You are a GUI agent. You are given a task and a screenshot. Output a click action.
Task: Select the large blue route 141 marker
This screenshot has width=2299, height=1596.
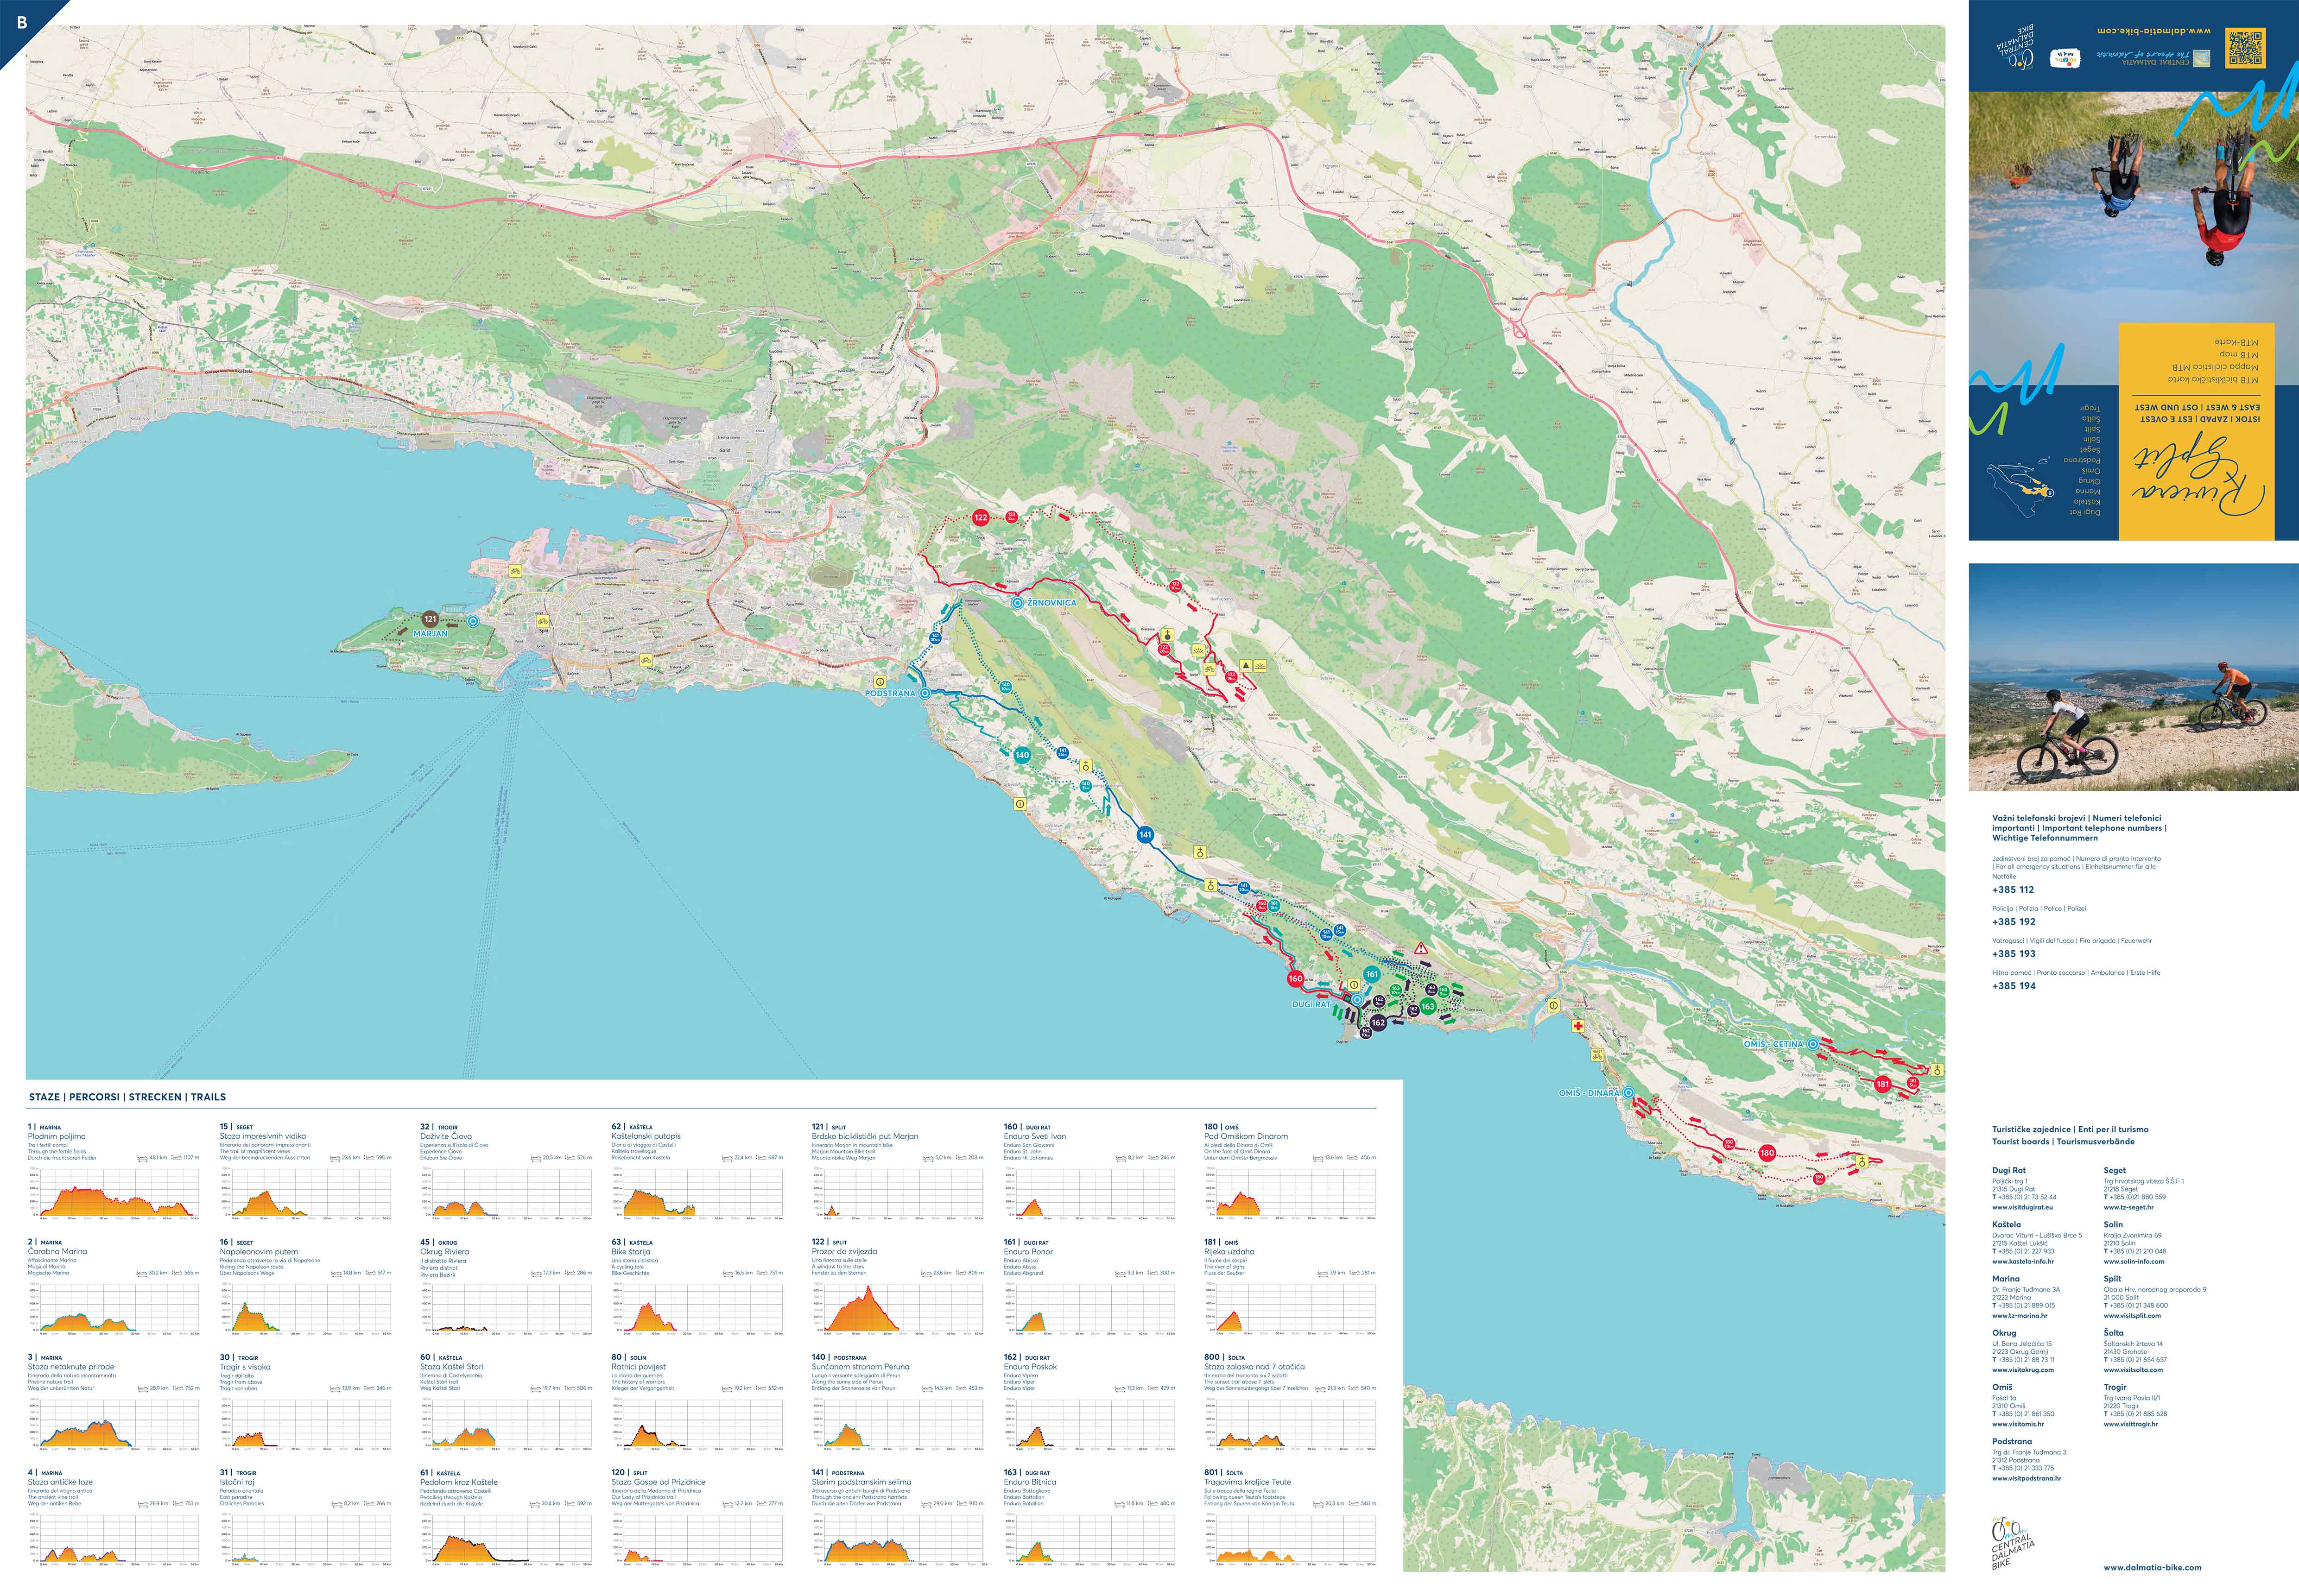tap(1145, 834)
